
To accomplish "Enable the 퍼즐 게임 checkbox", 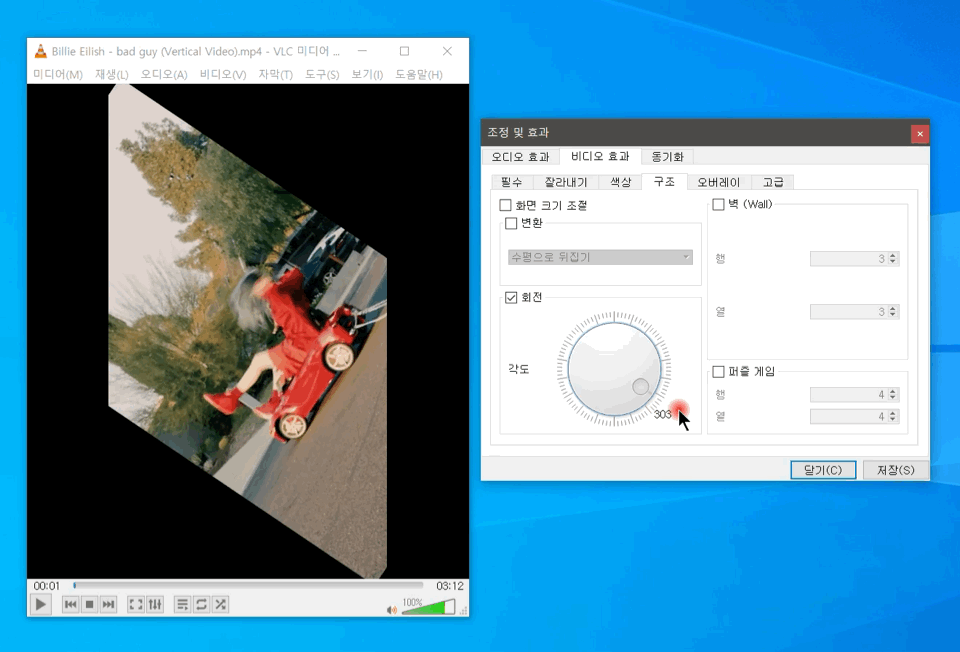I will (x=718, y=372).
